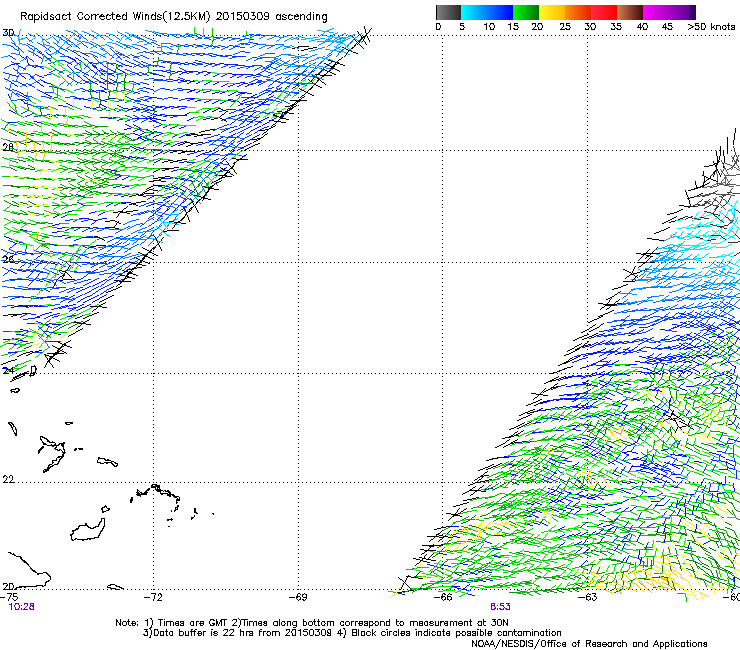Image resolution: width=740 pixels, height=650 pixels.
Task: Click the green 15-20 knots legend segment
Action: [526, 12]
